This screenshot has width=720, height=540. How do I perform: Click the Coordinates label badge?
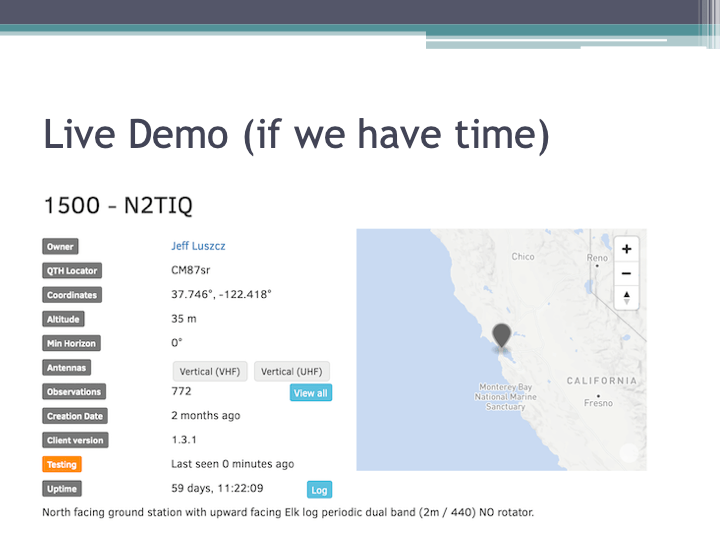click(x=71, y=295)
